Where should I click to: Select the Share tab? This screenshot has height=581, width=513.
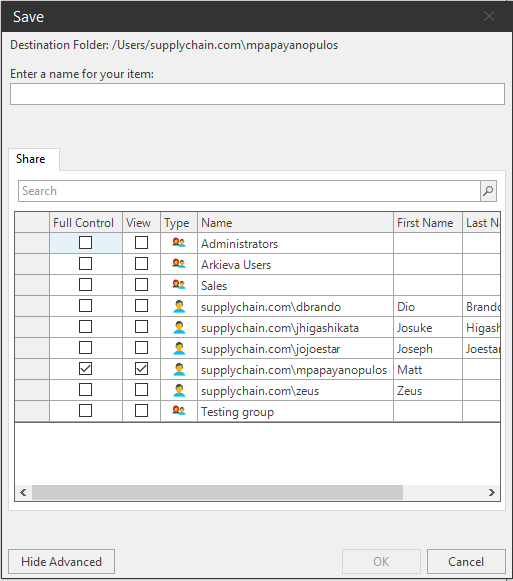click(x=33, y=159)
